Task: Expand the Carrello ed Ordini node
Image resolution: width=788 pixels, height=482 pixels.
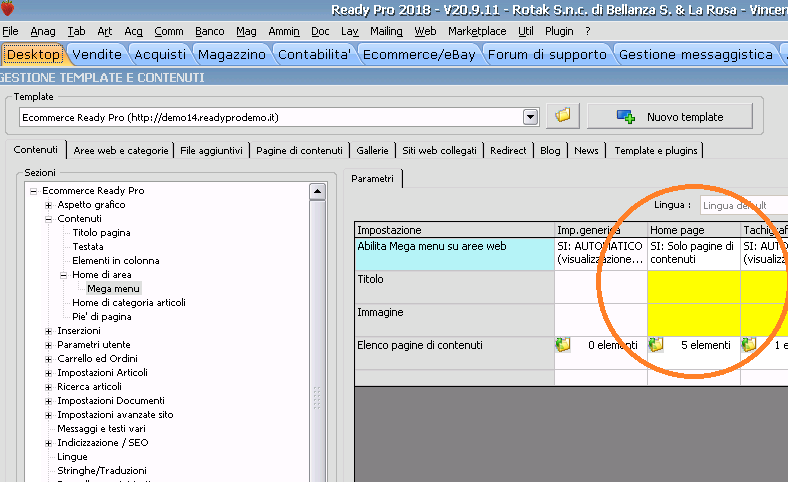Action: click(x=48, y=359)
